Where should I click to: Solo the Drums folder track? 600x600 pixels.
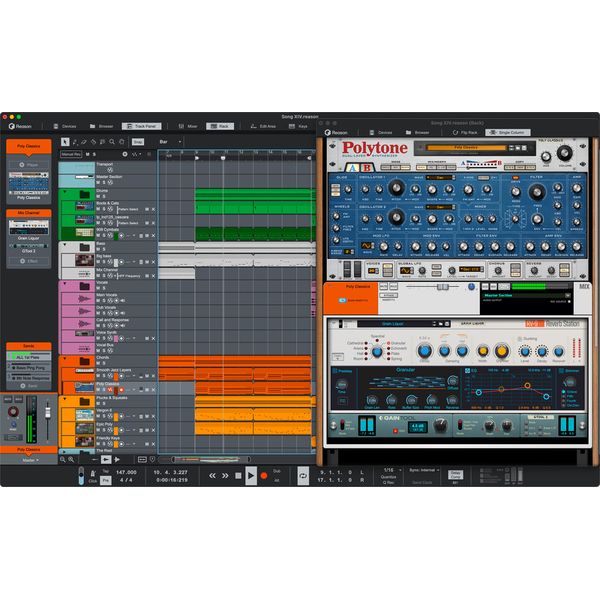click(x=104, y=196)
